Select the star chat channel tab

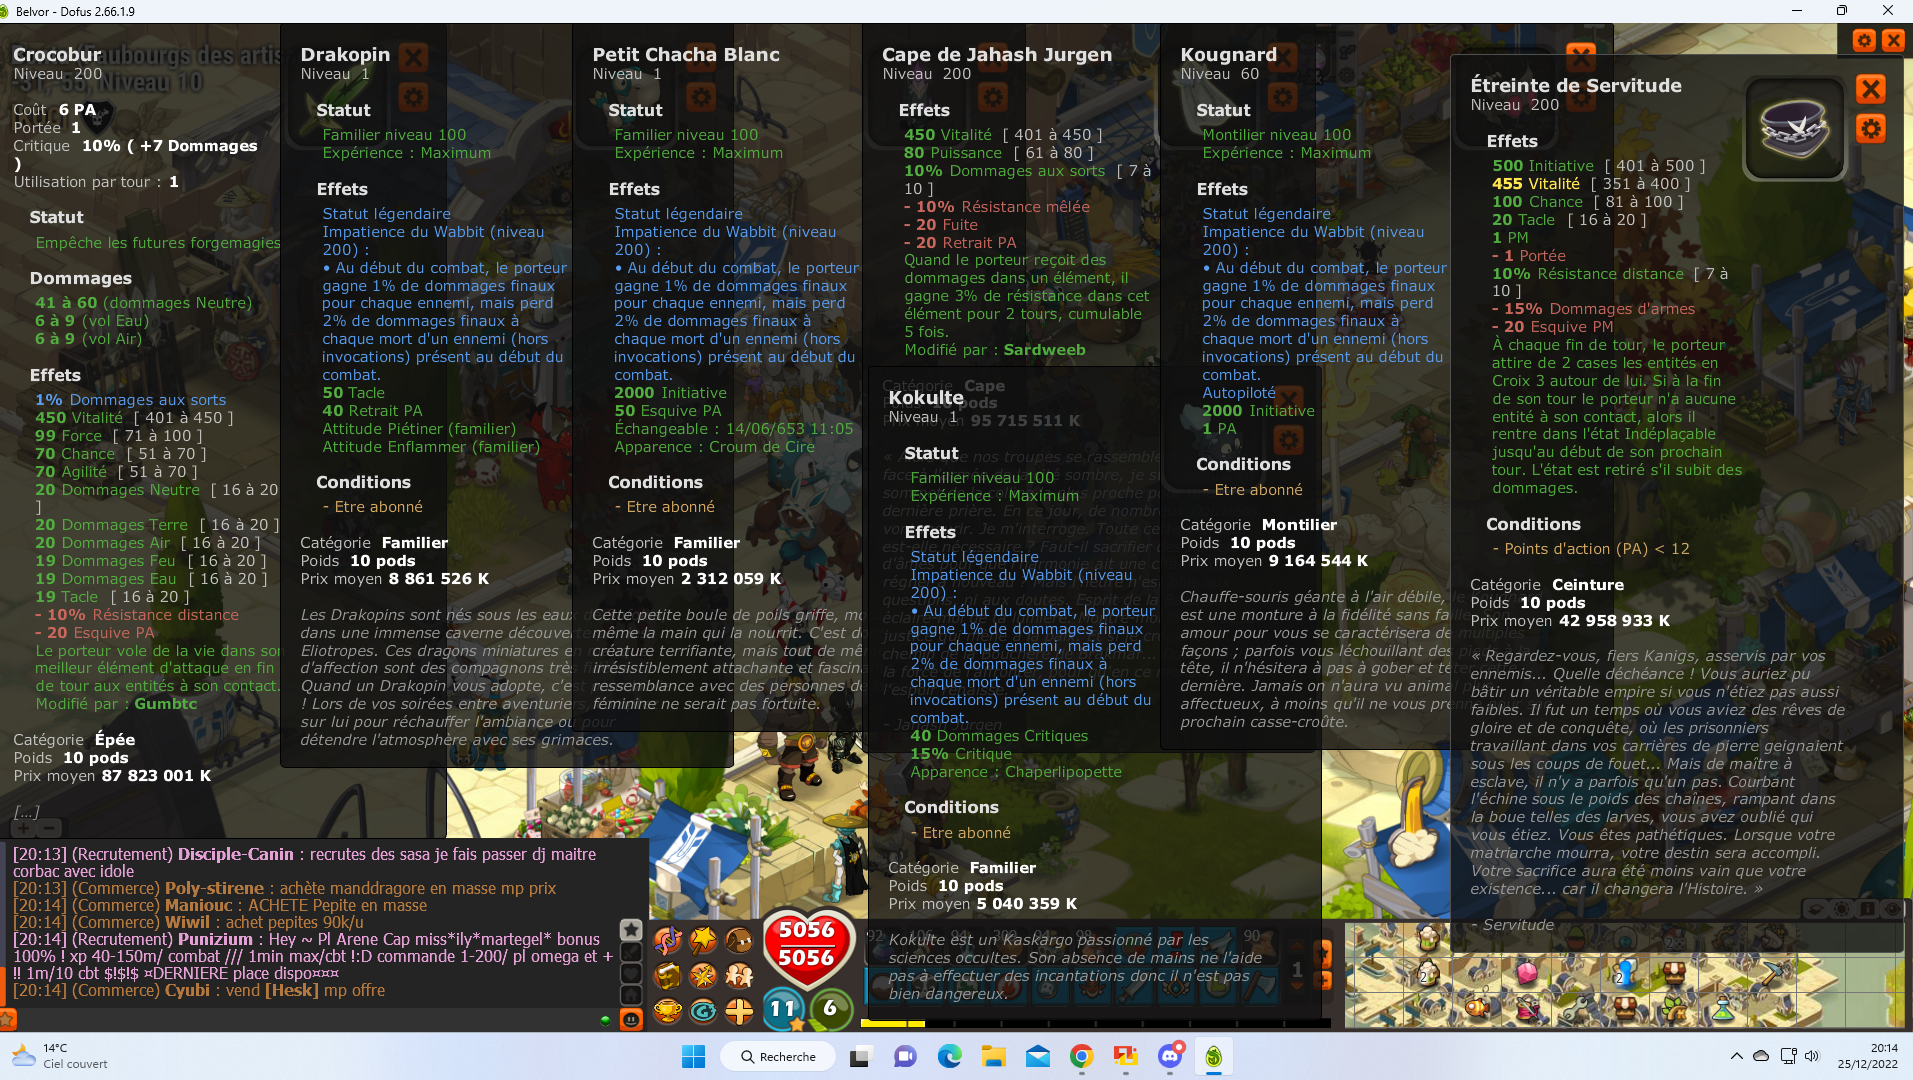point(631,930)
